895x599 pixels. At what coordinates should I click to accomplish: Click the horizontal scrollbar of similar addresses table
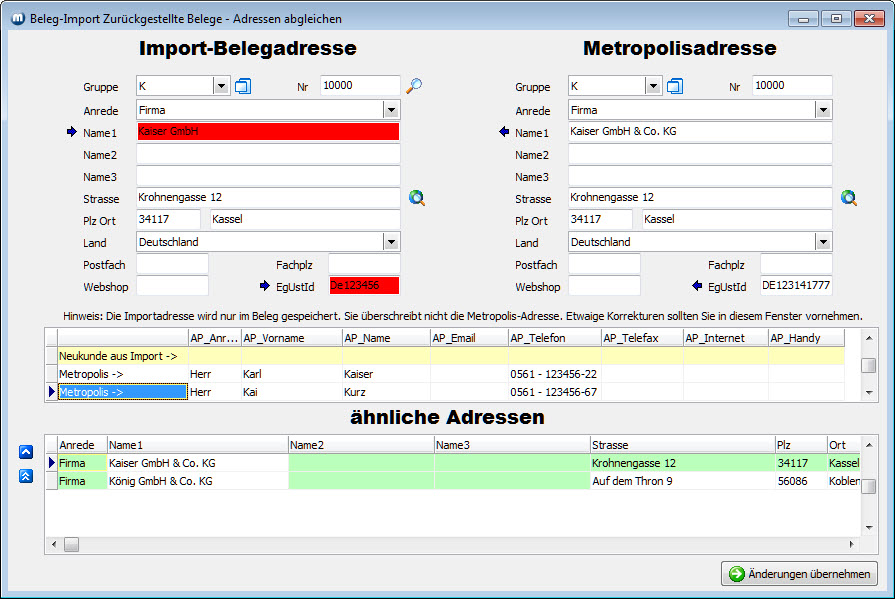450,544
